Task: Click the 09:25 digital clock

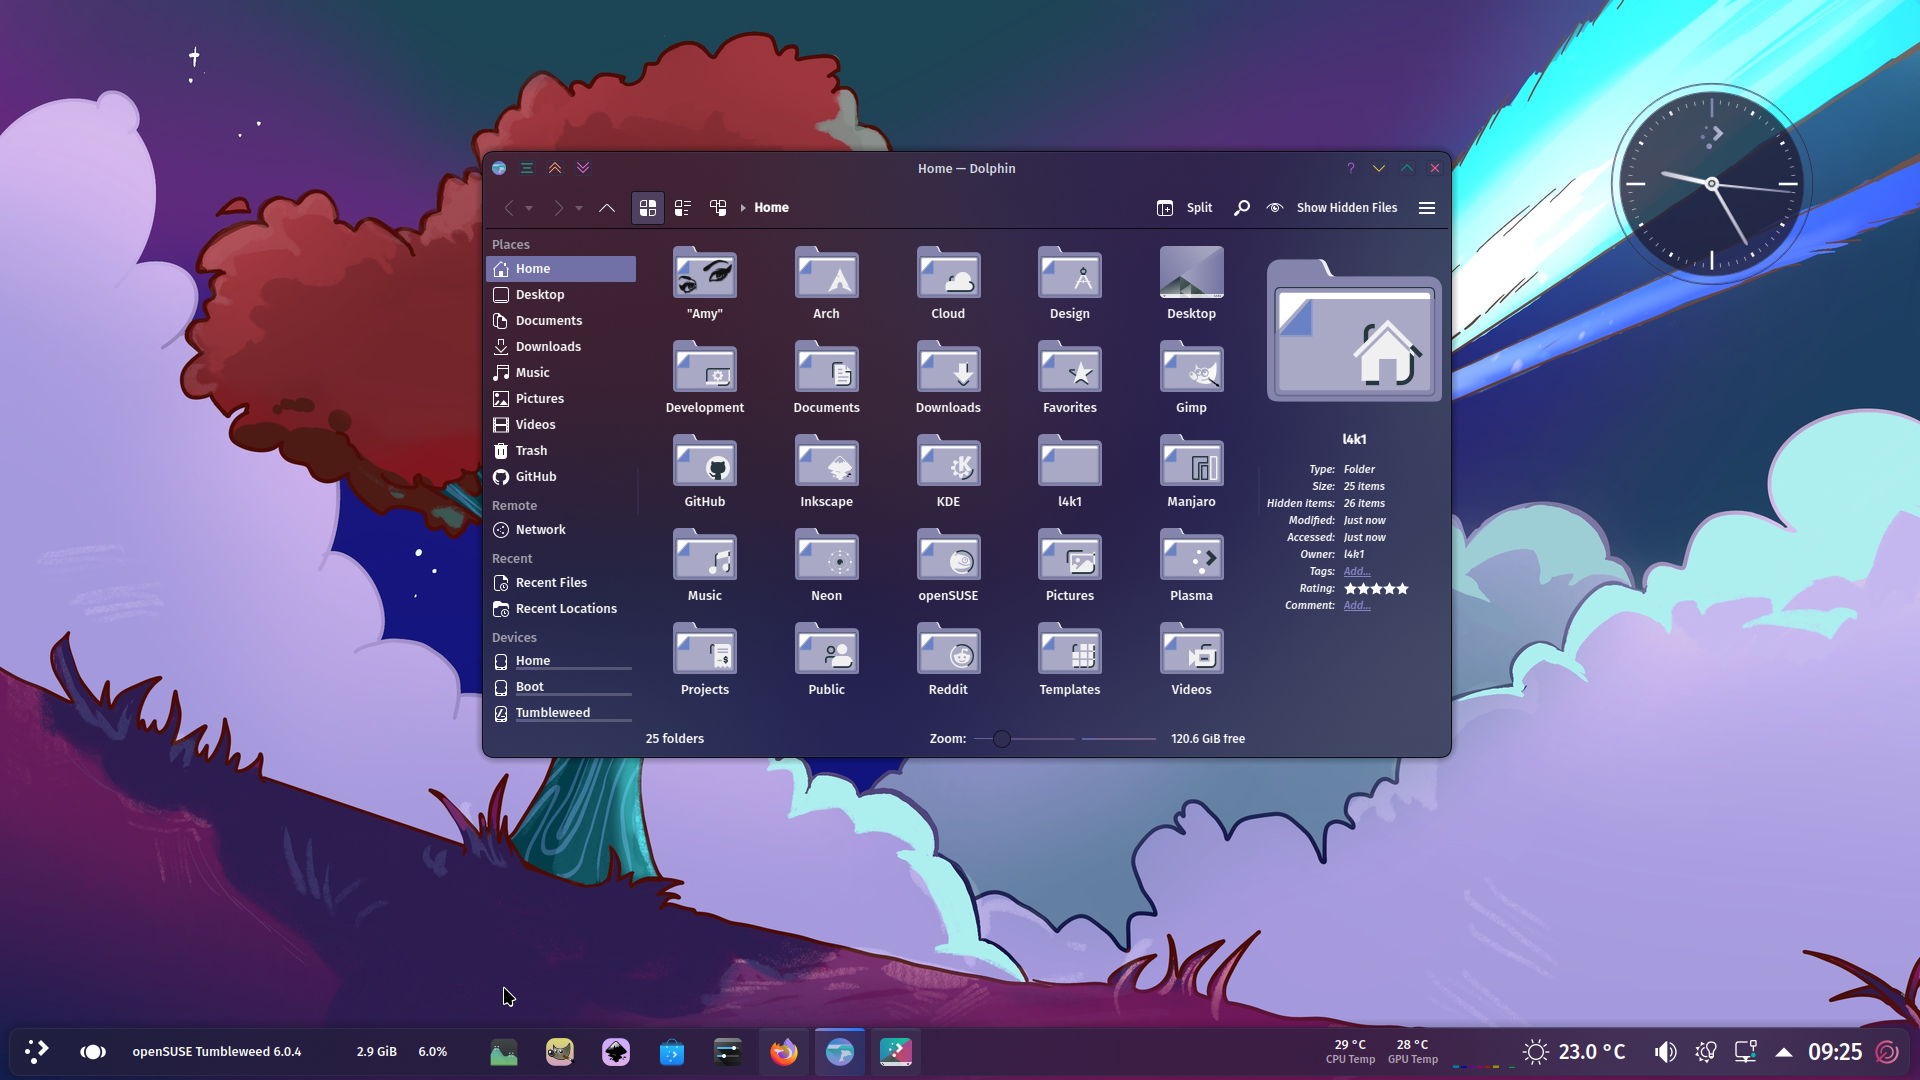Action: point(1835,1052)
